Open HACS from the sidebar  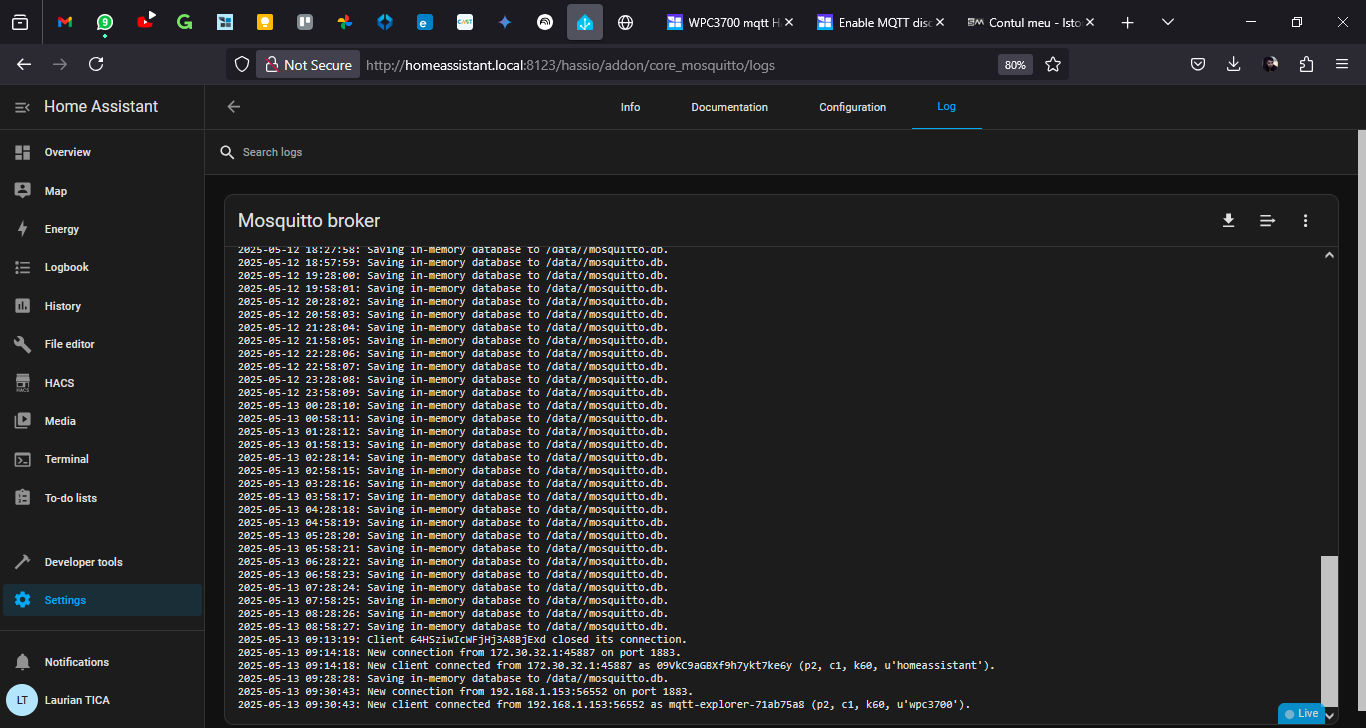59,383
